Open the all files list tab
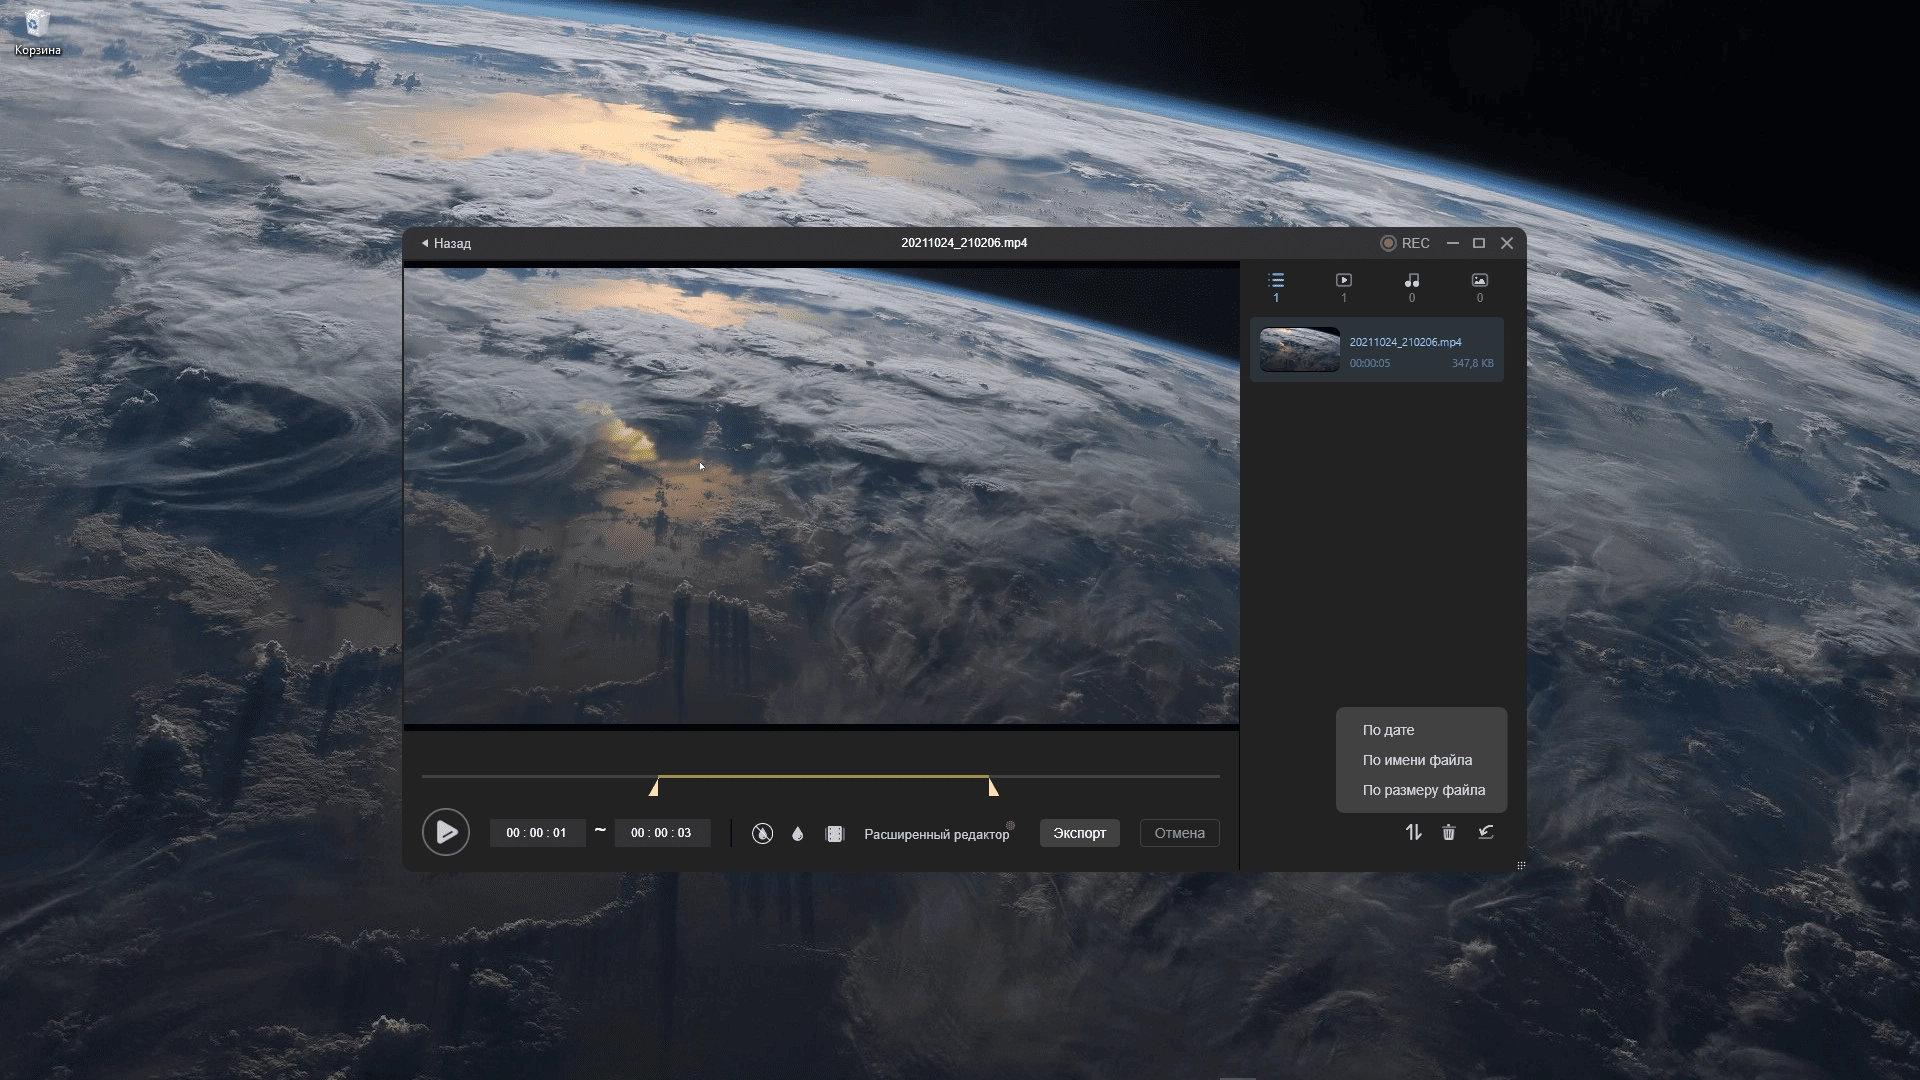Screen dimensions: 1920x1080 click(1276, 287)
